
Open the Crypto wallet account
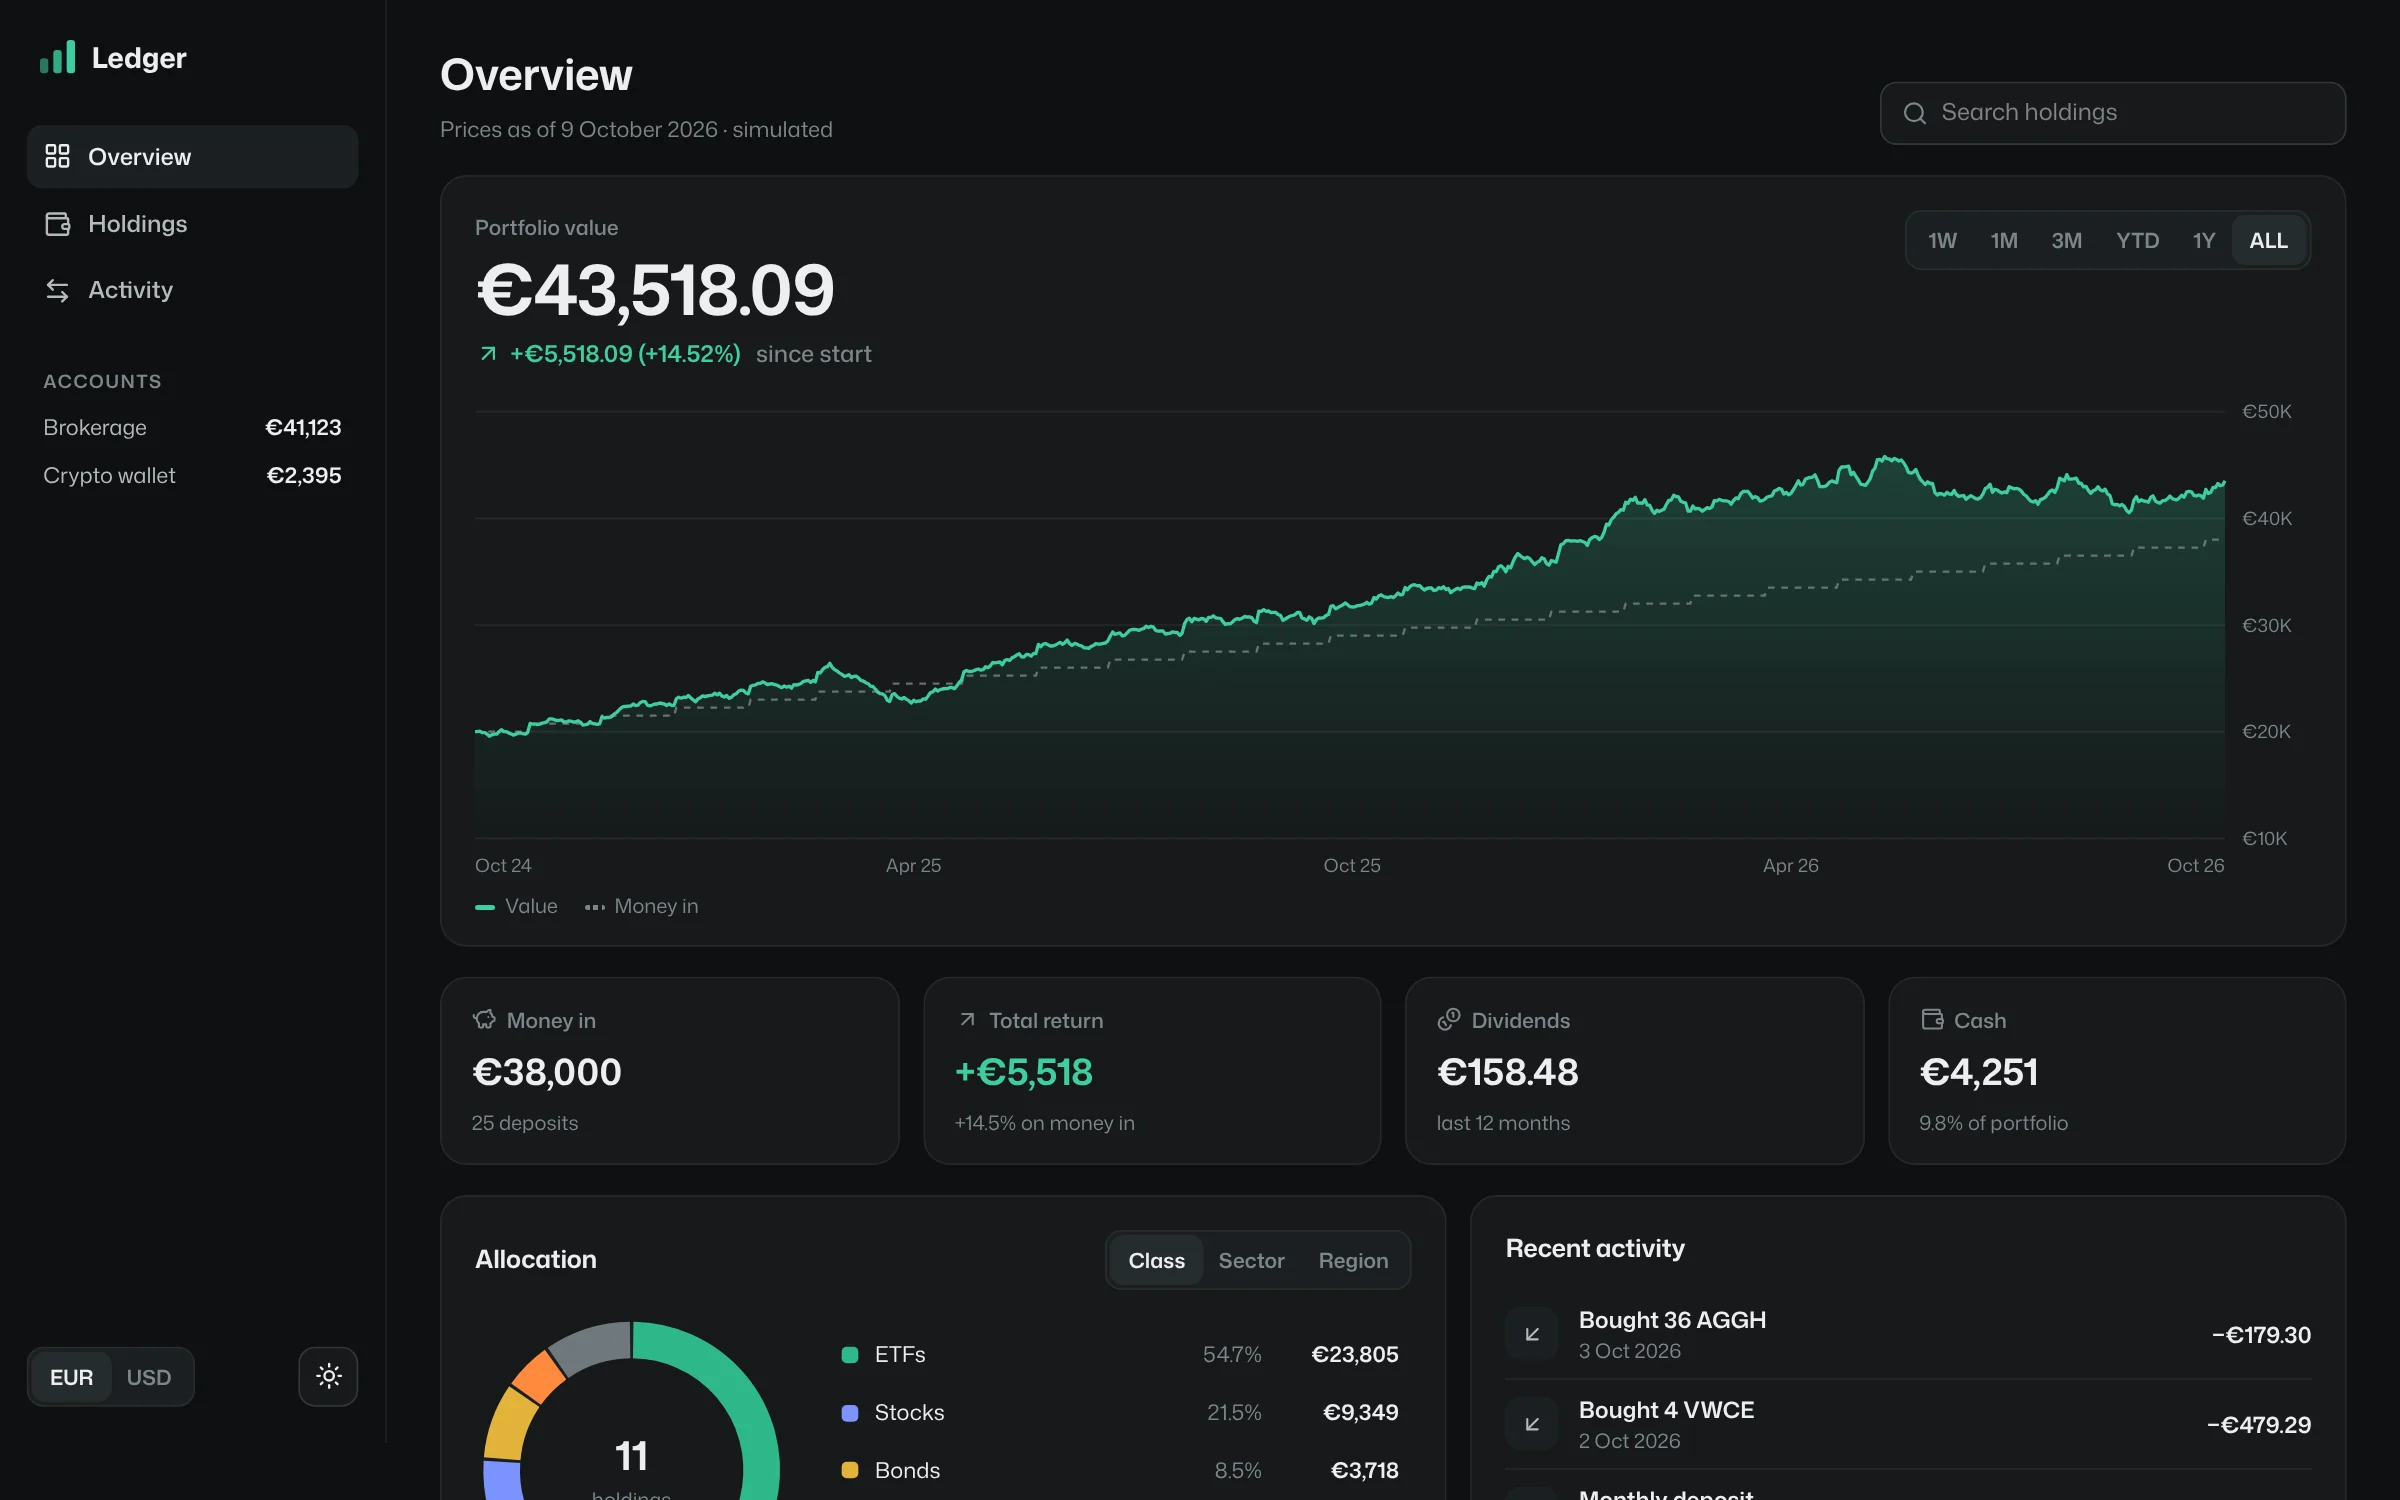[192, 475]
